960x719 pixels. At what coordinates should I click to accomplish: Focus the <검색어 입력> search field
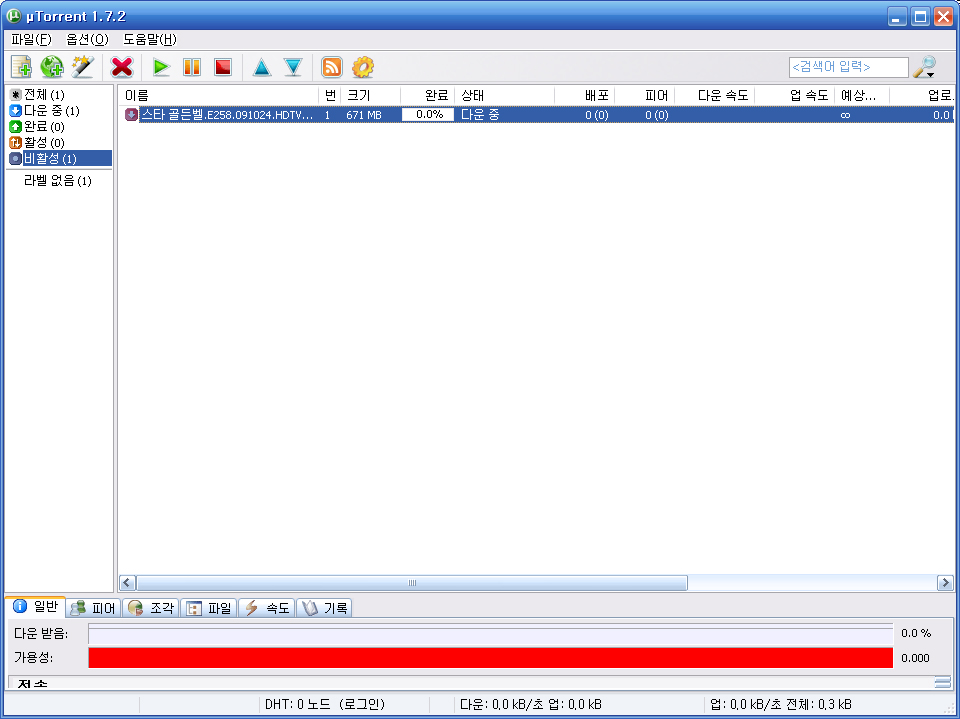coord(848,67)
